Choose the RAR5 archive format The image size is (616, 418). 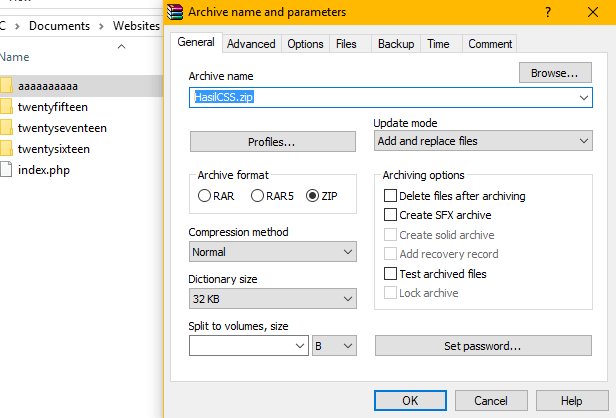(x=257, y=196)
